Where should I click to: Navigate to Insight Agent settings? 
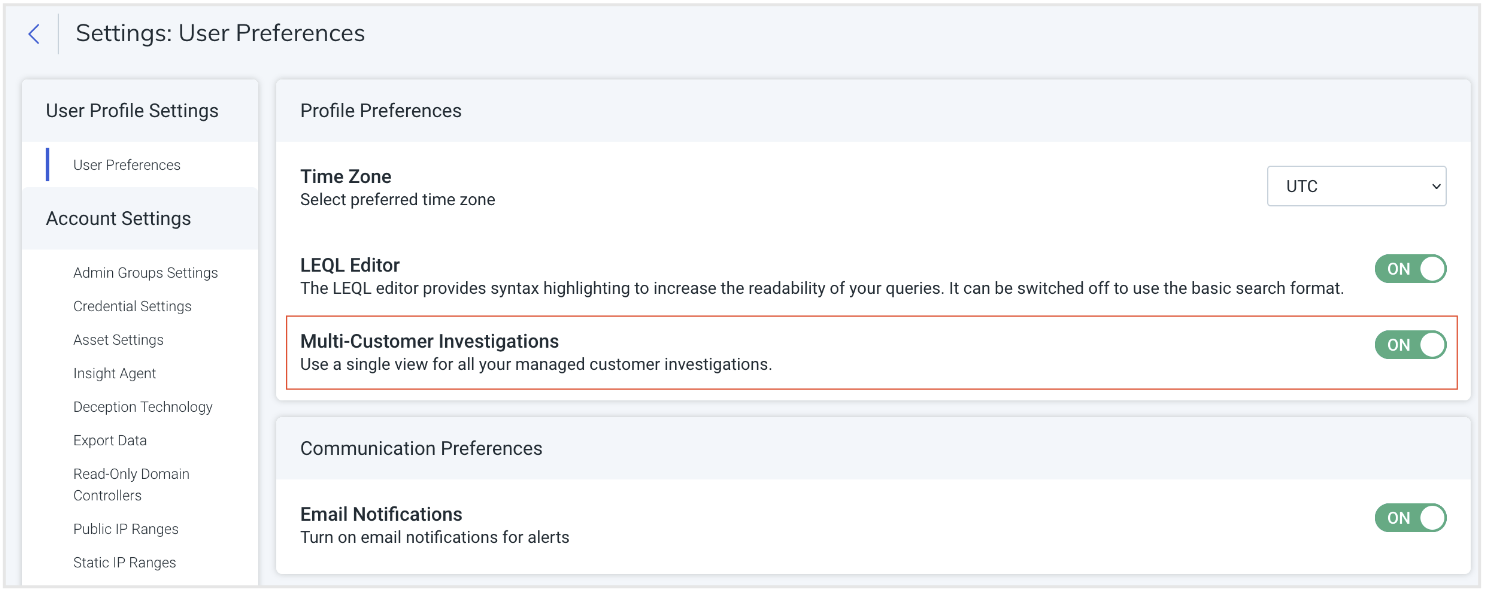pos(115,373)
